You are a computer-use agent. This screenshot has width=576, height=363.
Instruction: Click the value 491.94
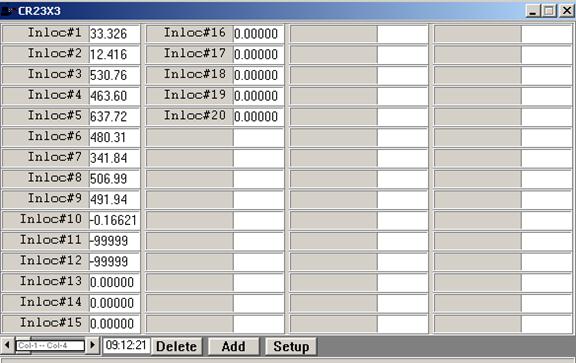115,199
